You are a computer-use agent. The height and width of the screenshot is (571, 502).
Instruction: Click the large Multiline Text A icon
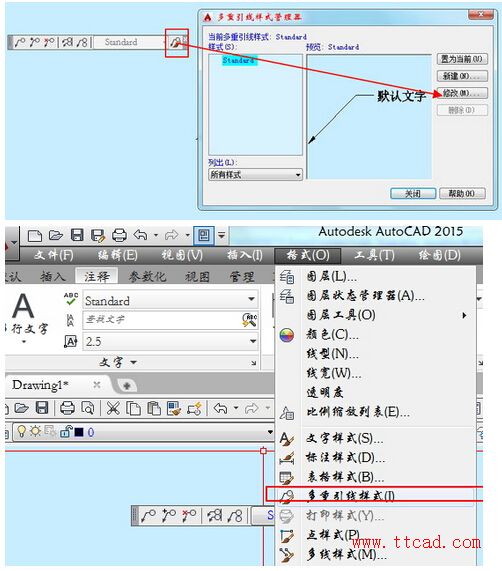23,306
